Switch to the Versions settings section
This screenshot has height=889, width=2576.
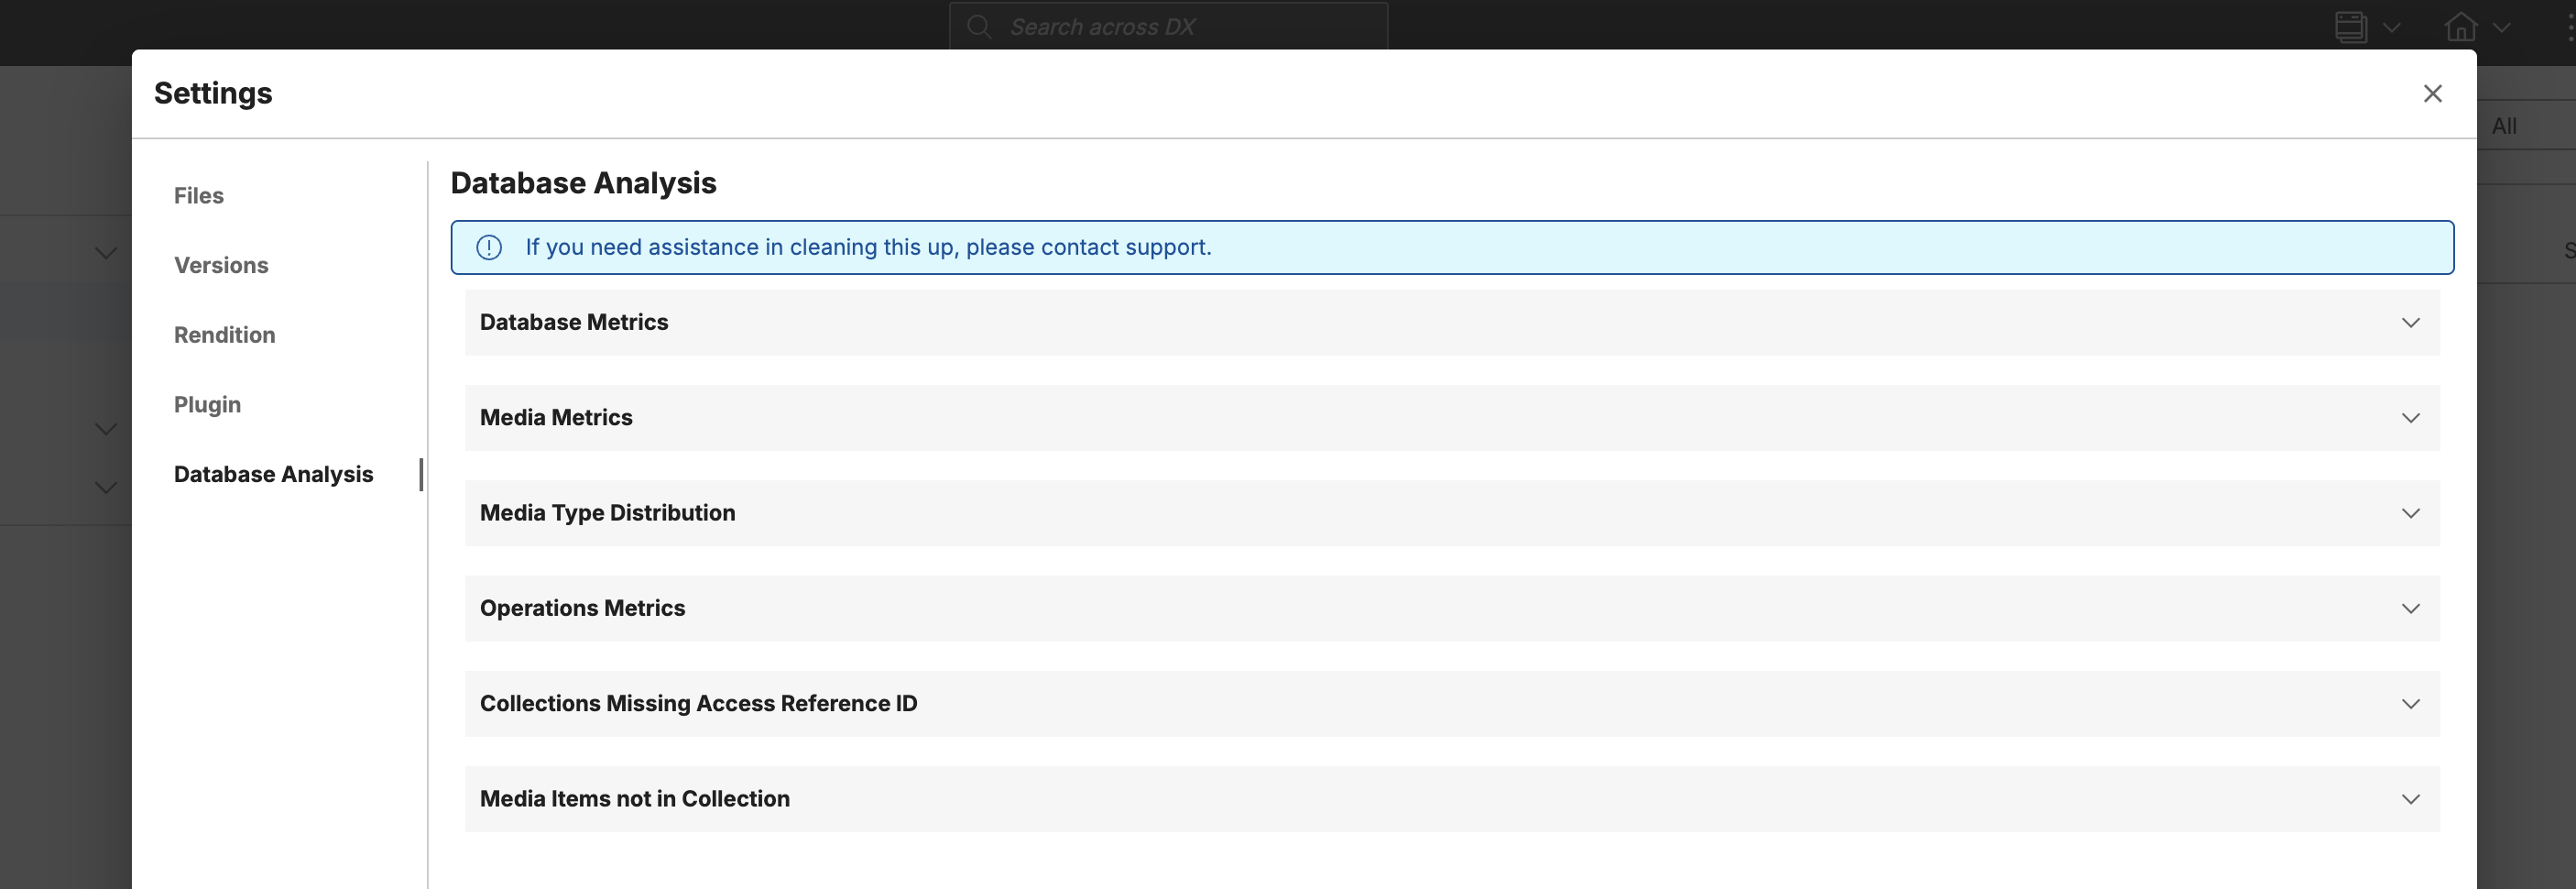pyautogui.click(x=221, y=265)
